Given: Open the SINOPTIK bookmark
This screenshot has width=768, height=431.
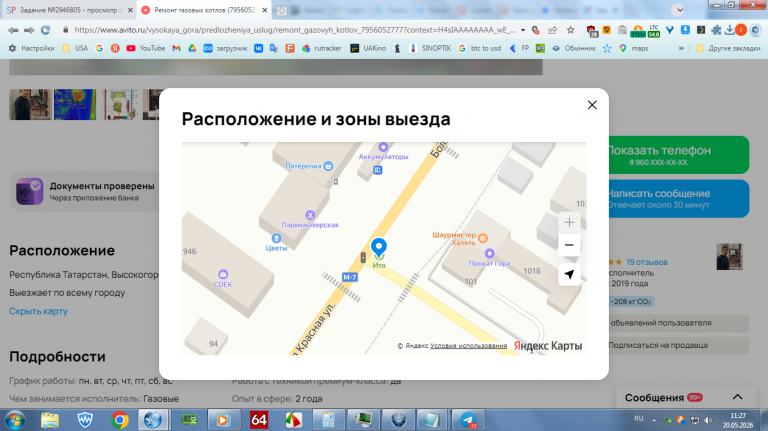Looking at the screenshot, I should click(x=431, y=48).
